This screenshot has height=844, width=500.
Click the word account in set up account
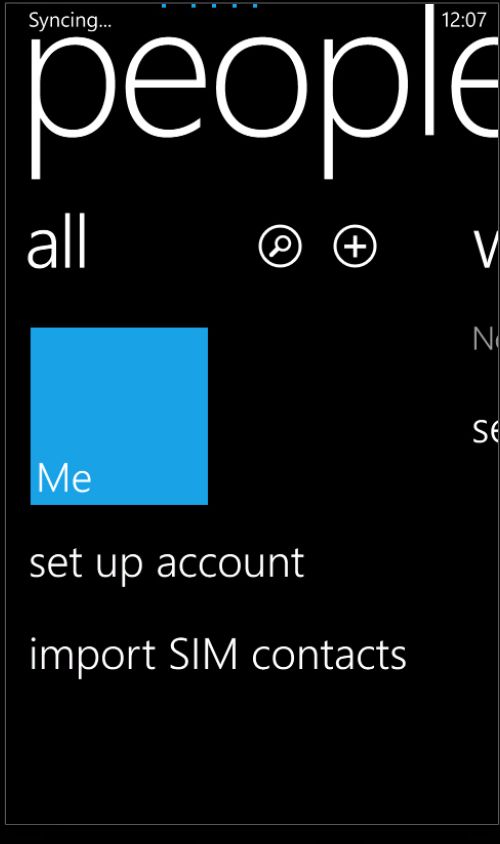click(230, 564)
